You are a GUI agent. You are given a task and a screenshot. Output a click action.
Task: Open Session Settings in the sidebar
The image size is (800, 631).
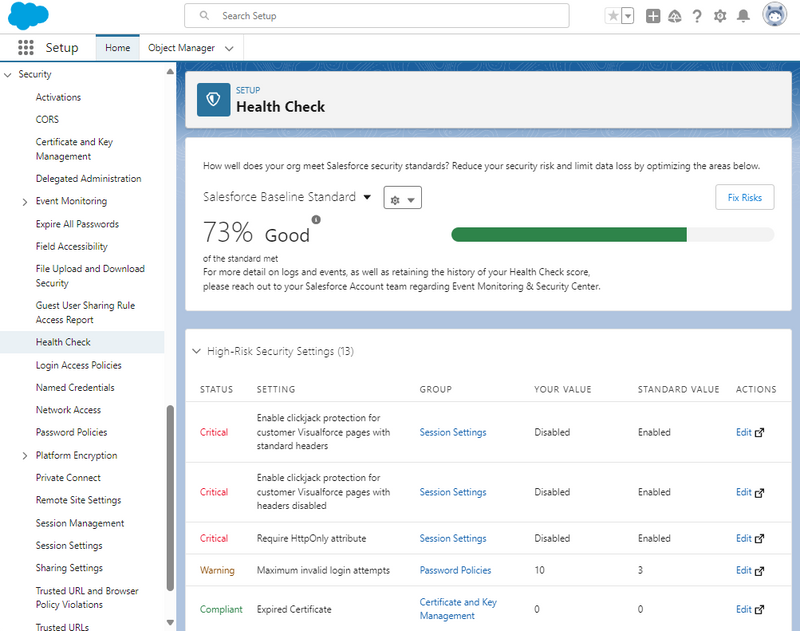click(69, 546)
